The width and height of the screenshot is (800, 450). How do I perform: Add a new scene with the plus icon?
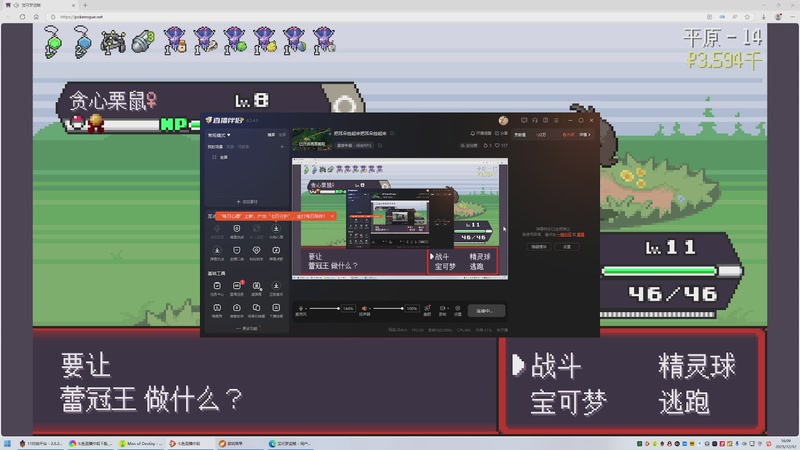pyautogui.click(x=282, y=147)
